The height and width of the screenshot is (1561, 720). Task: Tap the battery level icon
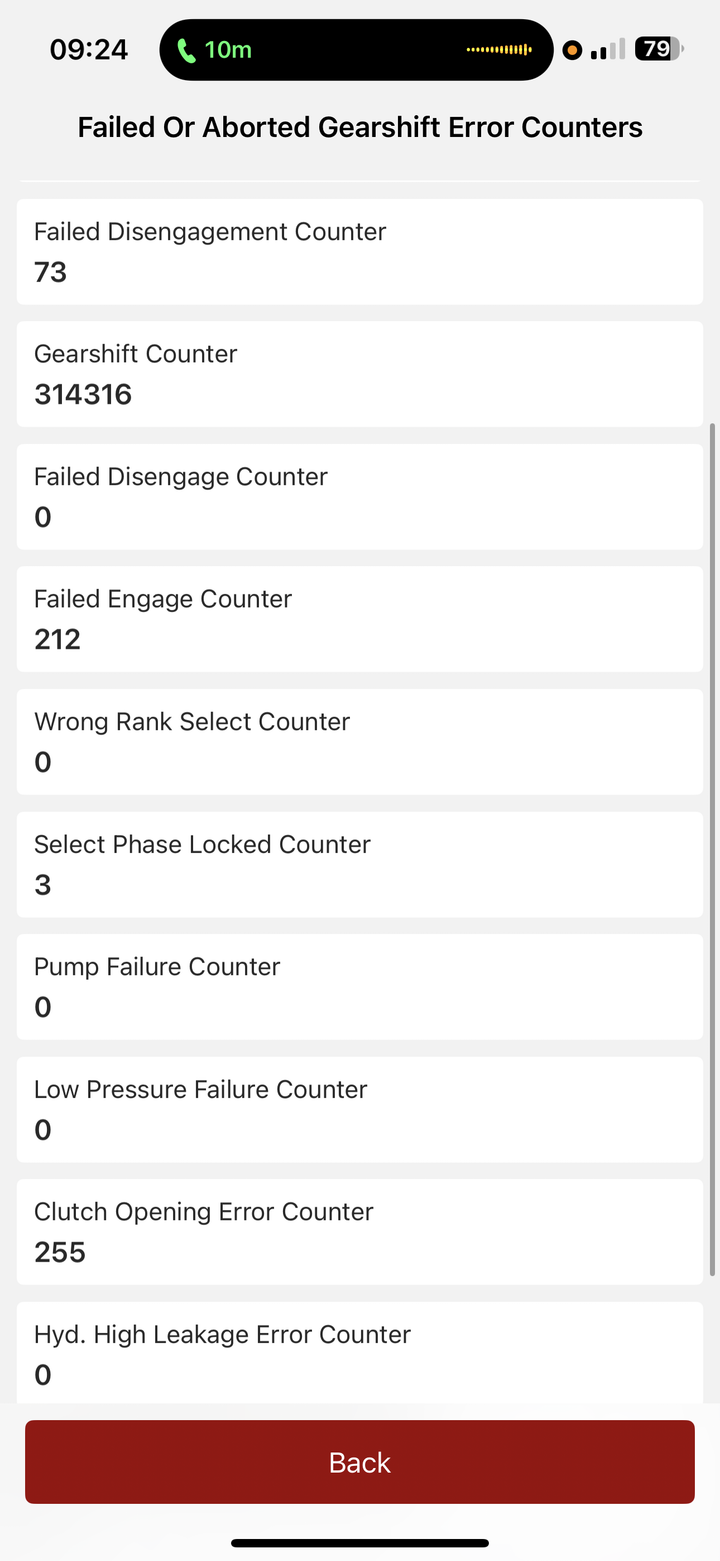[x=658, y=49]
